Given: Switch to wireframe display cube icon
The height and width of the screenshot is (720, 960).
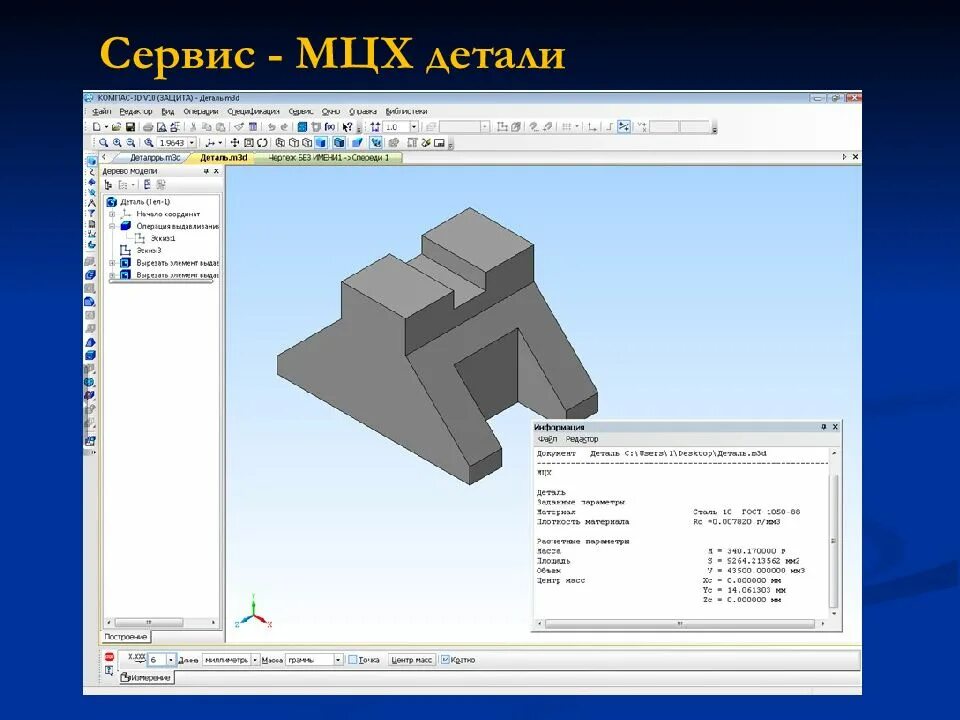Looking at the screenshot, I should pos(280,143).
